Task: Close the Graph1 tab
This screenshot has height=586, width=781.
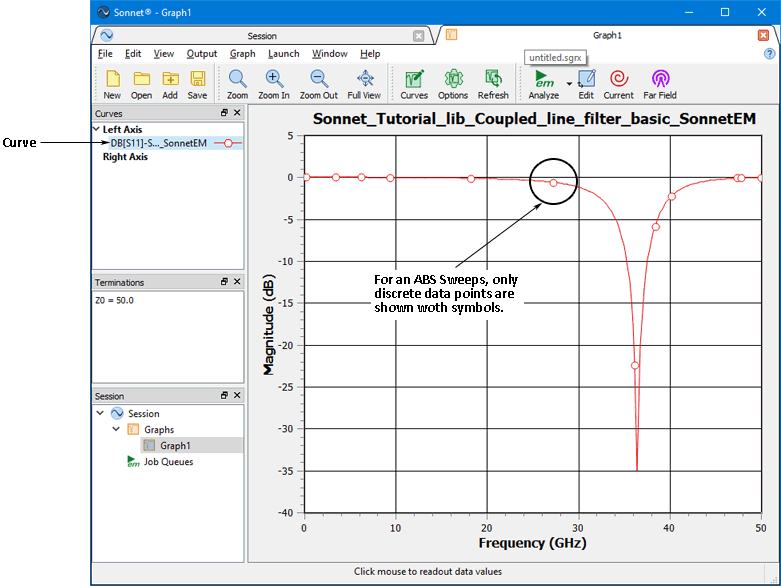Action: tap(763, 35)
